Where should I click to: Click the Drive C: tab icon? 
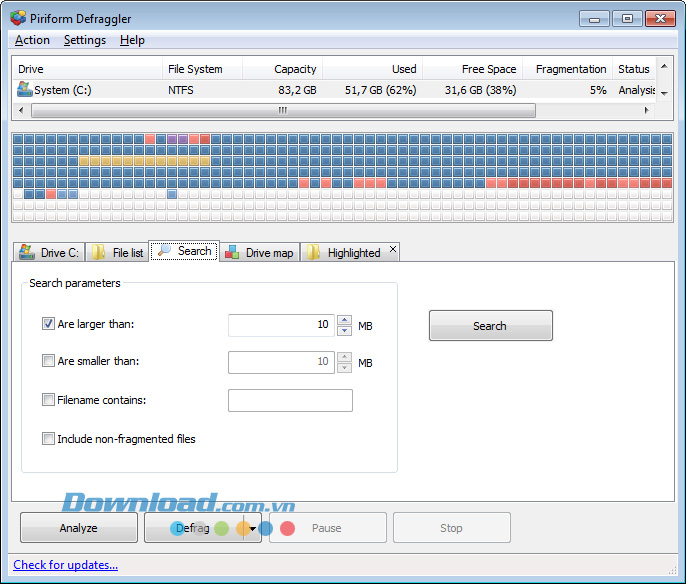pos(27,252)
